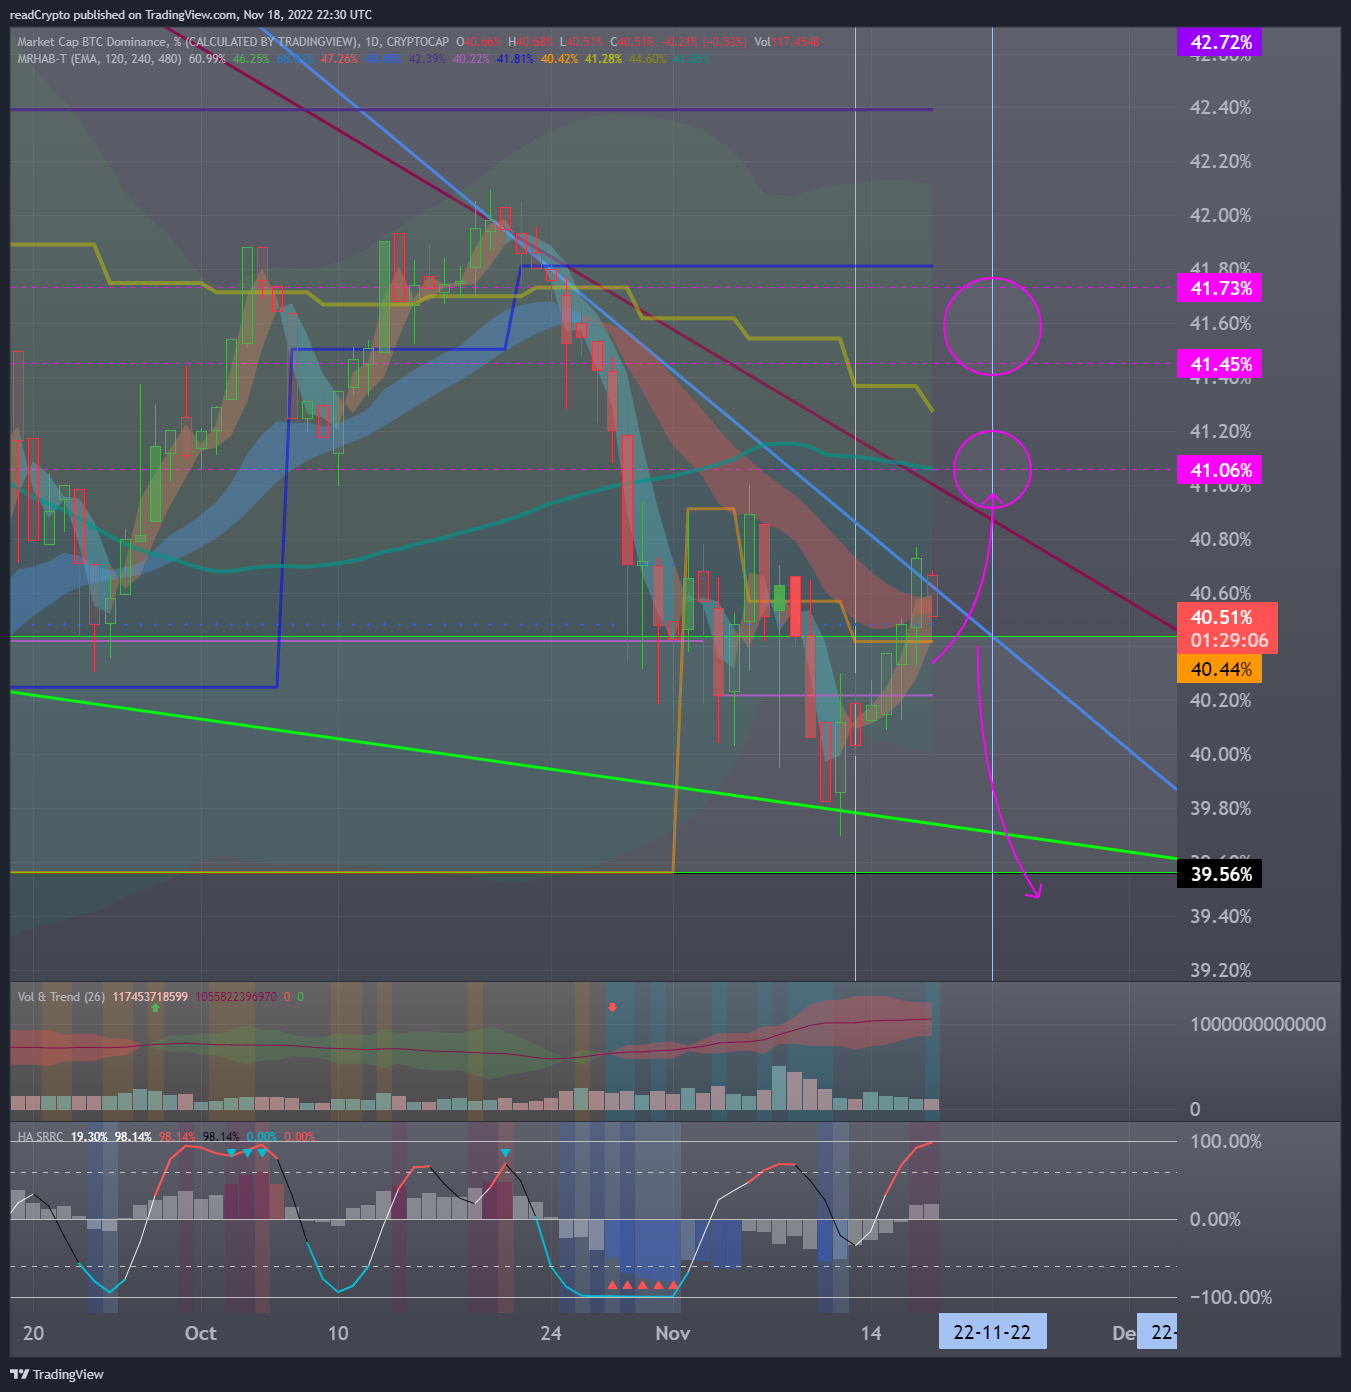Click the 0.00% HA SRRC scale label
Viewport: 1351px width, 1392px height.
pos(1215,1219)
